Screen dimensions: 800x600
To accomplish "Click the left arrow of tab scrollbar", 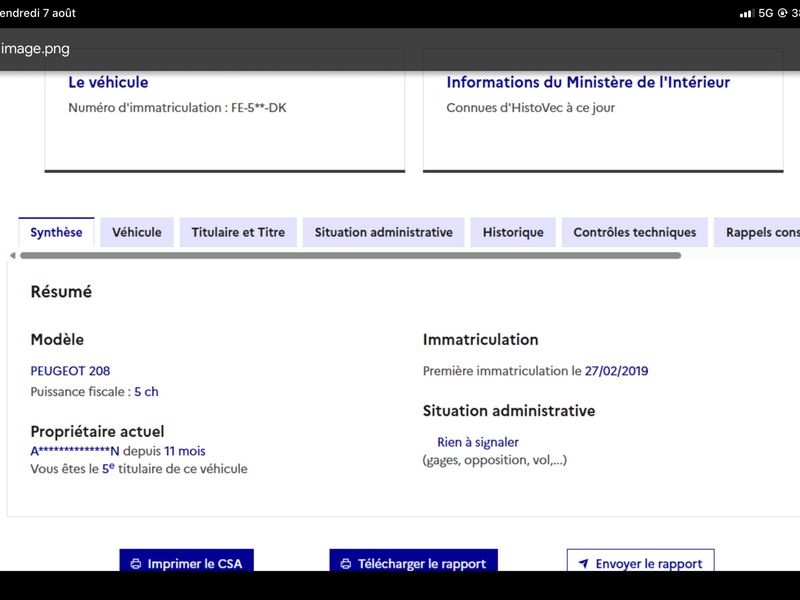I will (x=13, y=256).
